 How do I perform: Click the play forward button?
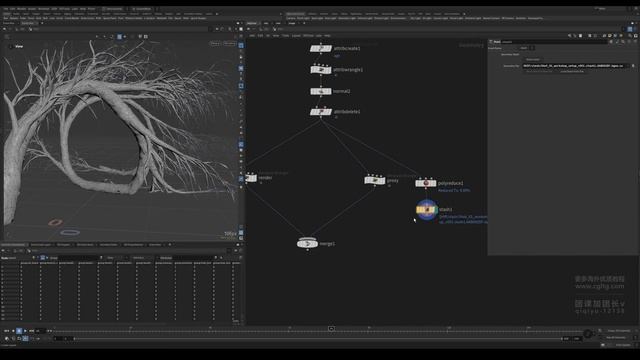[x=25, y=331]
